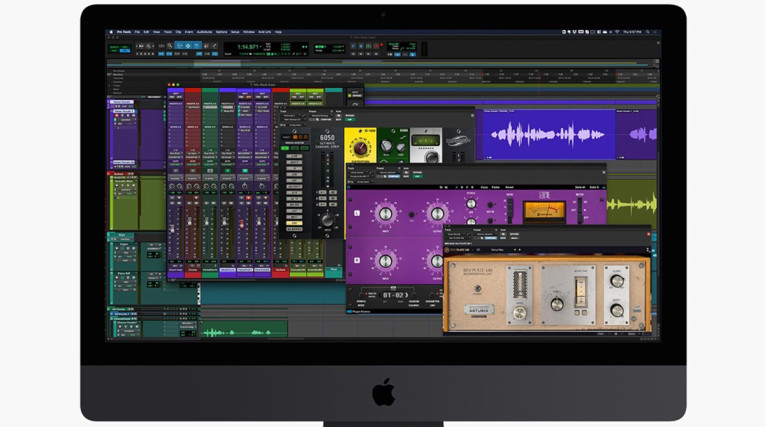765x427 pixels.
Task: Toggle the L channel button on purple compressor
Action: pos(357,213)
